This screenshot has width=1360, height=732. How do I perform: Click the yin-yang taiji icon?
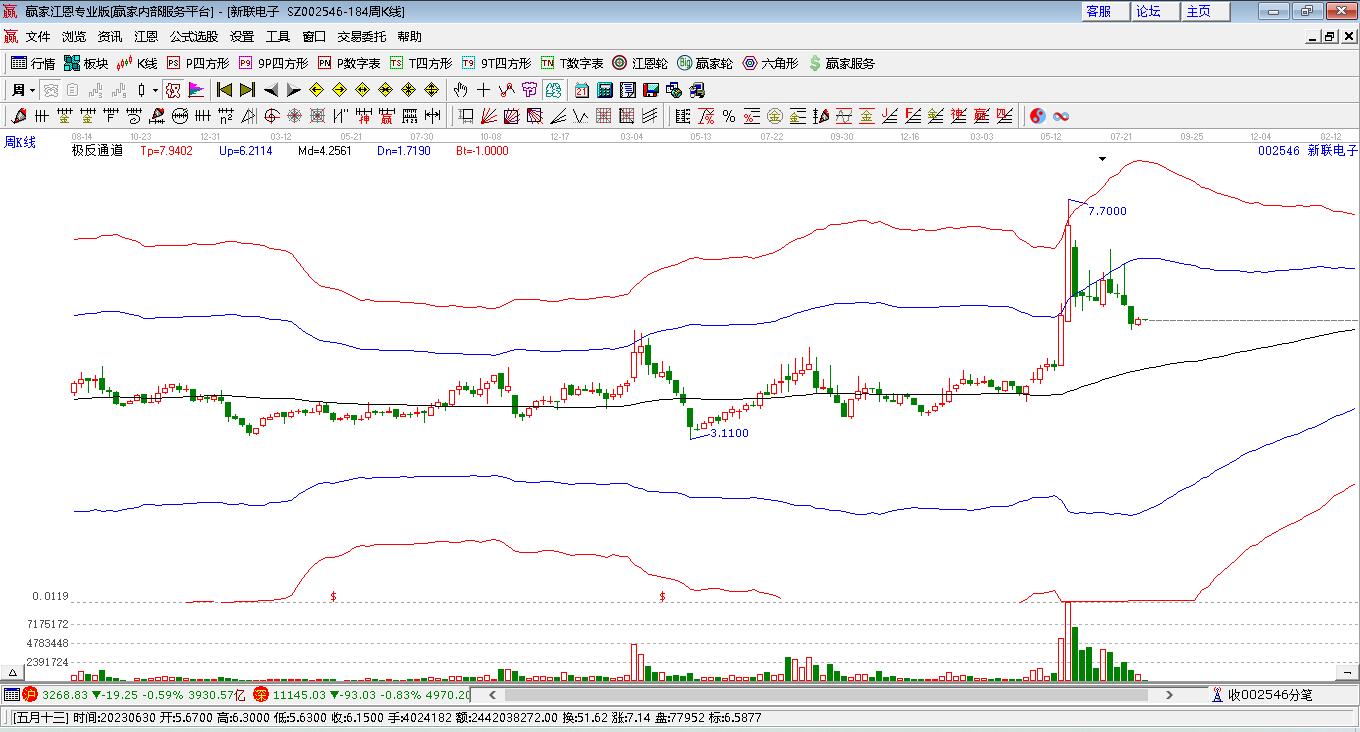[x=1037, y=116]
